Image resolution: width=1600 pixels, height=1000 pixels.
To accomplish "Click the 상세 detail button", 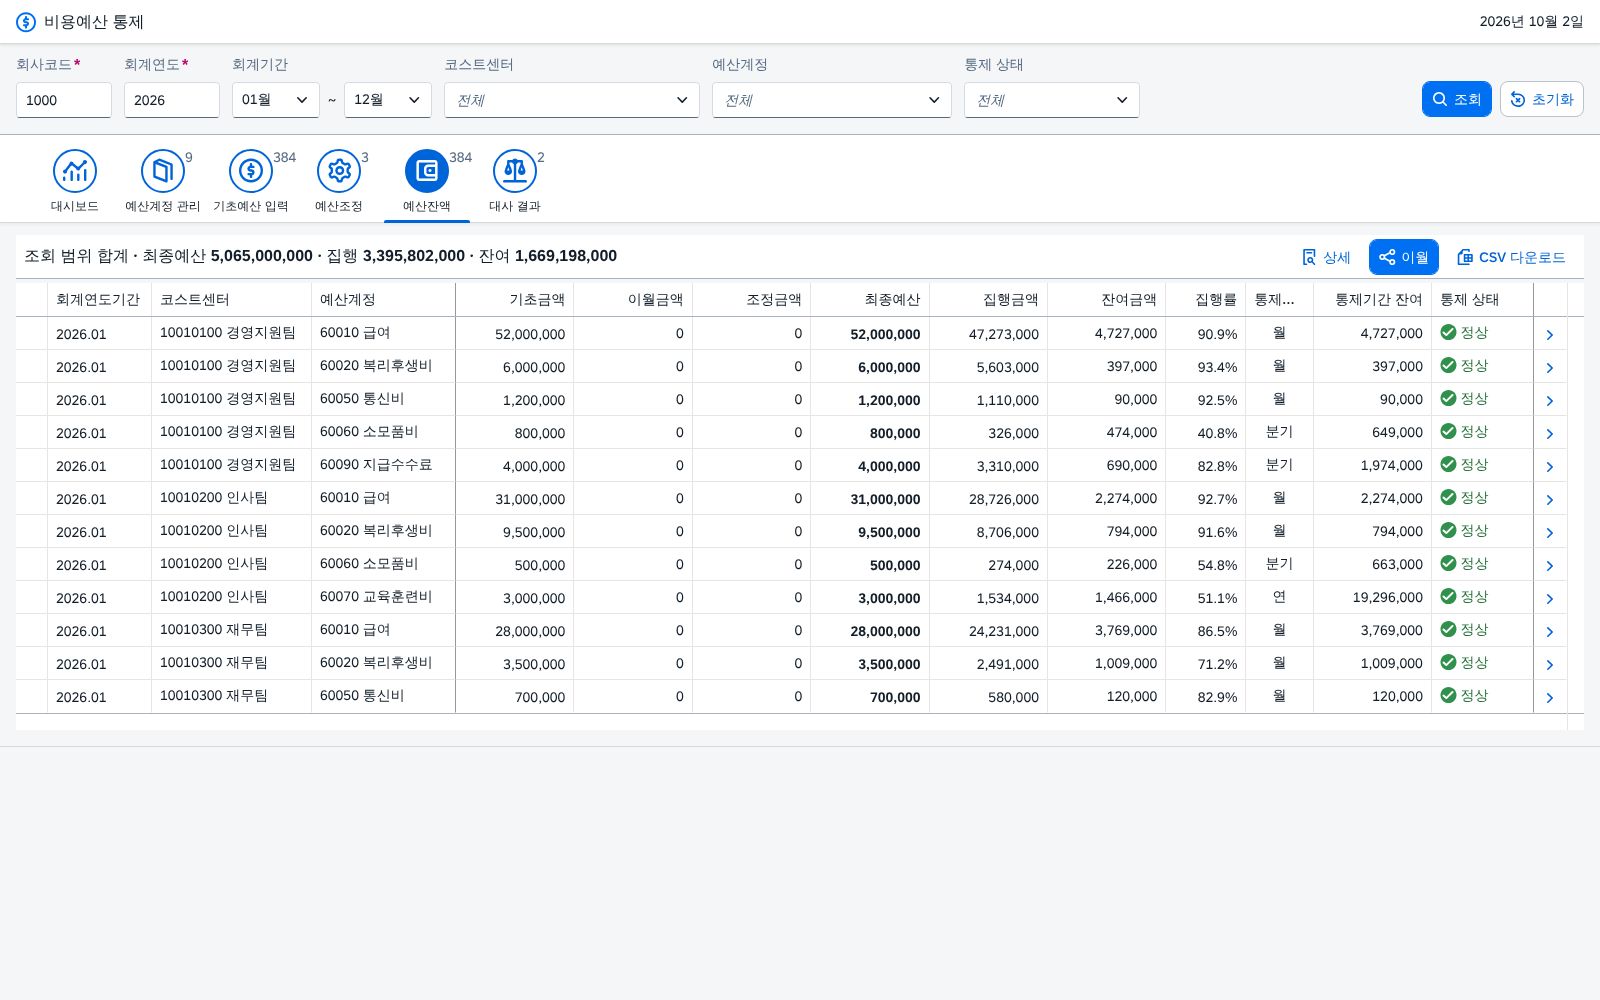I will point(1326,257).
